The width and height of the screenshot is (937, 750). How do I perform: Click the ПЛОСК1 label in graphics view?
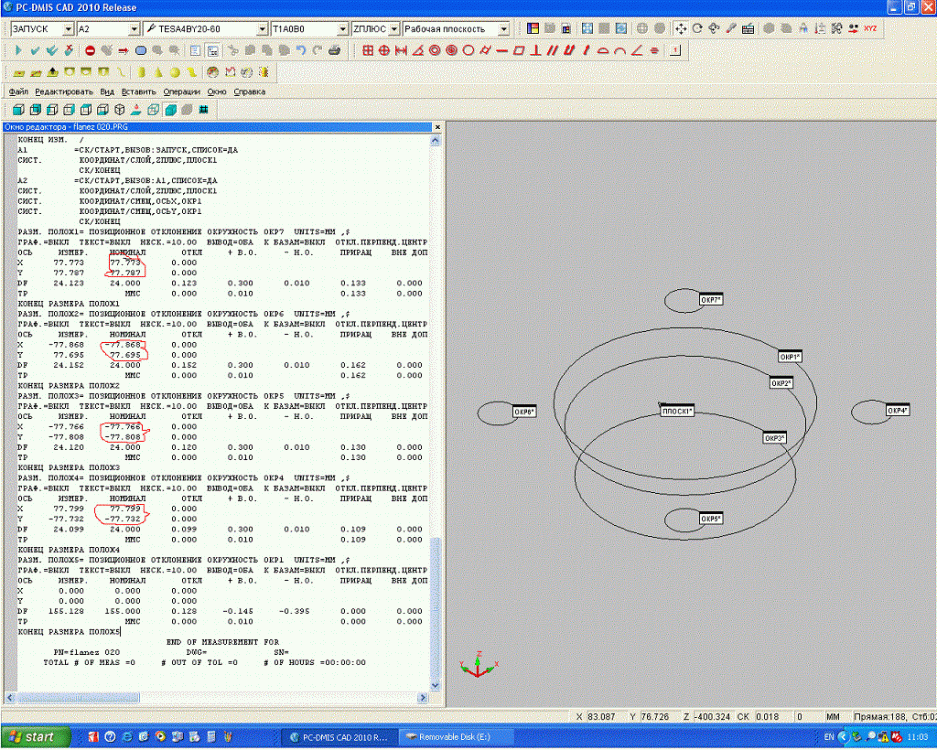(677, 411)
